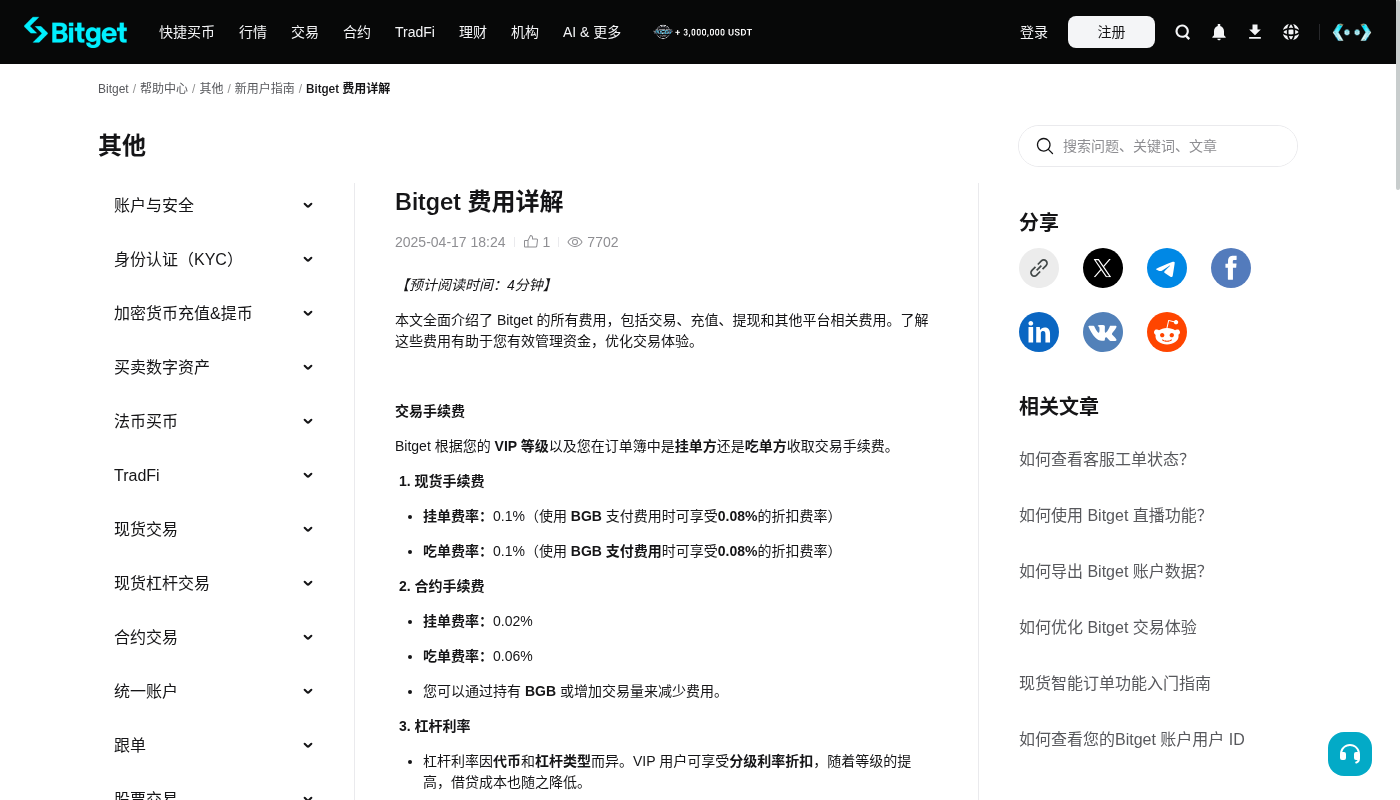Expand the 现货交易 sidebar section
Screen dimensions: 1400x800
[214, 529]
